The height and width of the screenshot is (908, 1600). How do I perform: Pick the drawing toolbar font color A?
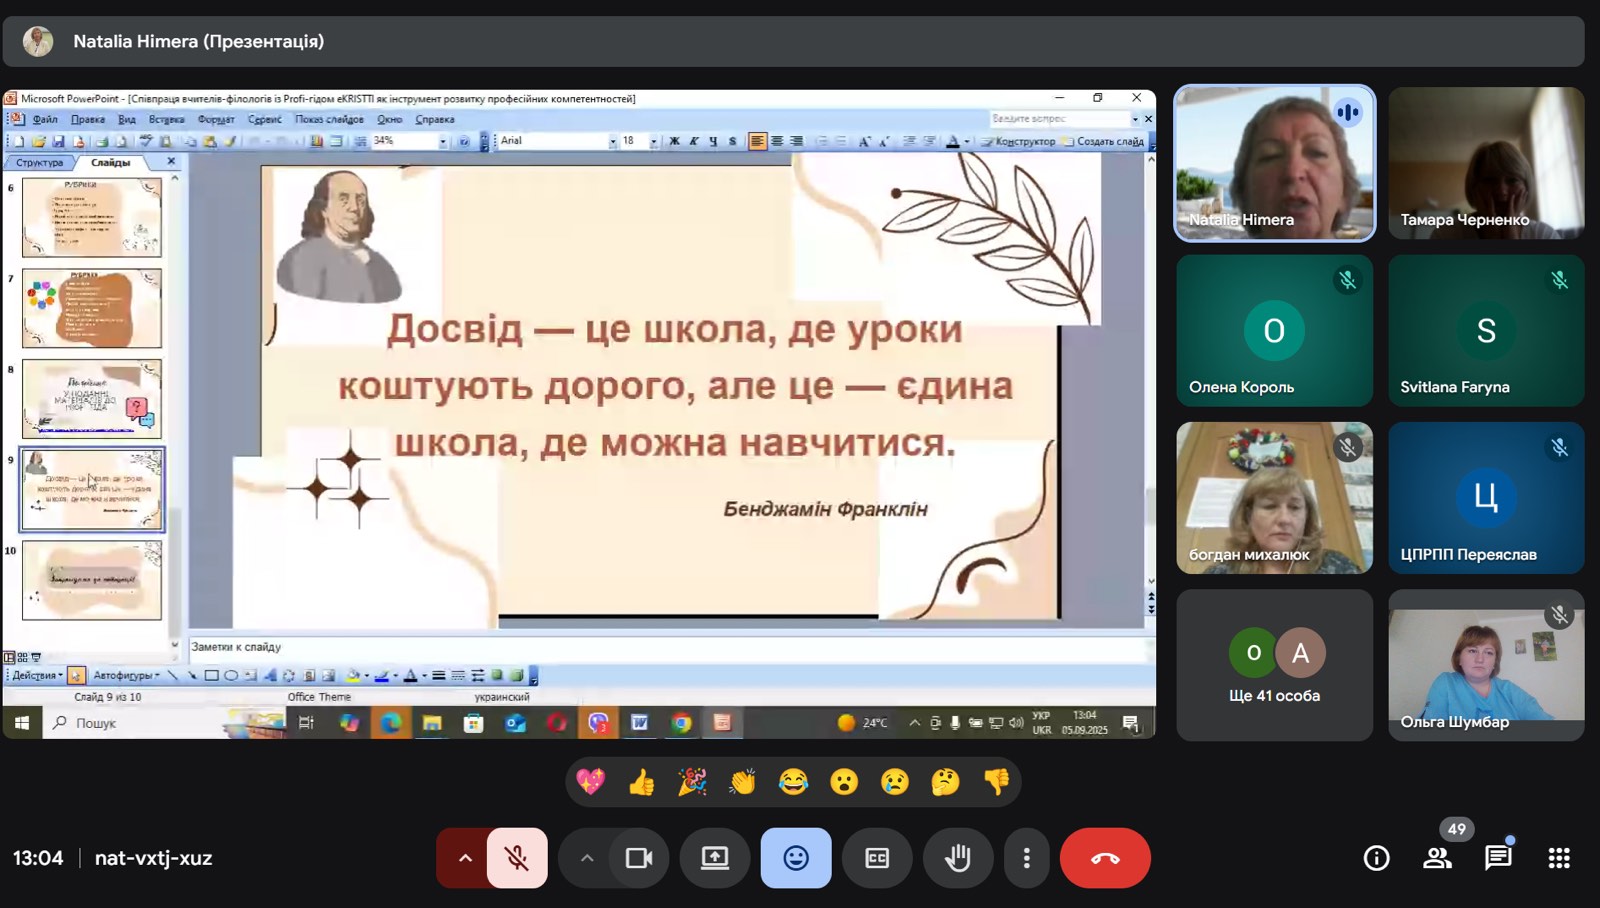(410, 676)
